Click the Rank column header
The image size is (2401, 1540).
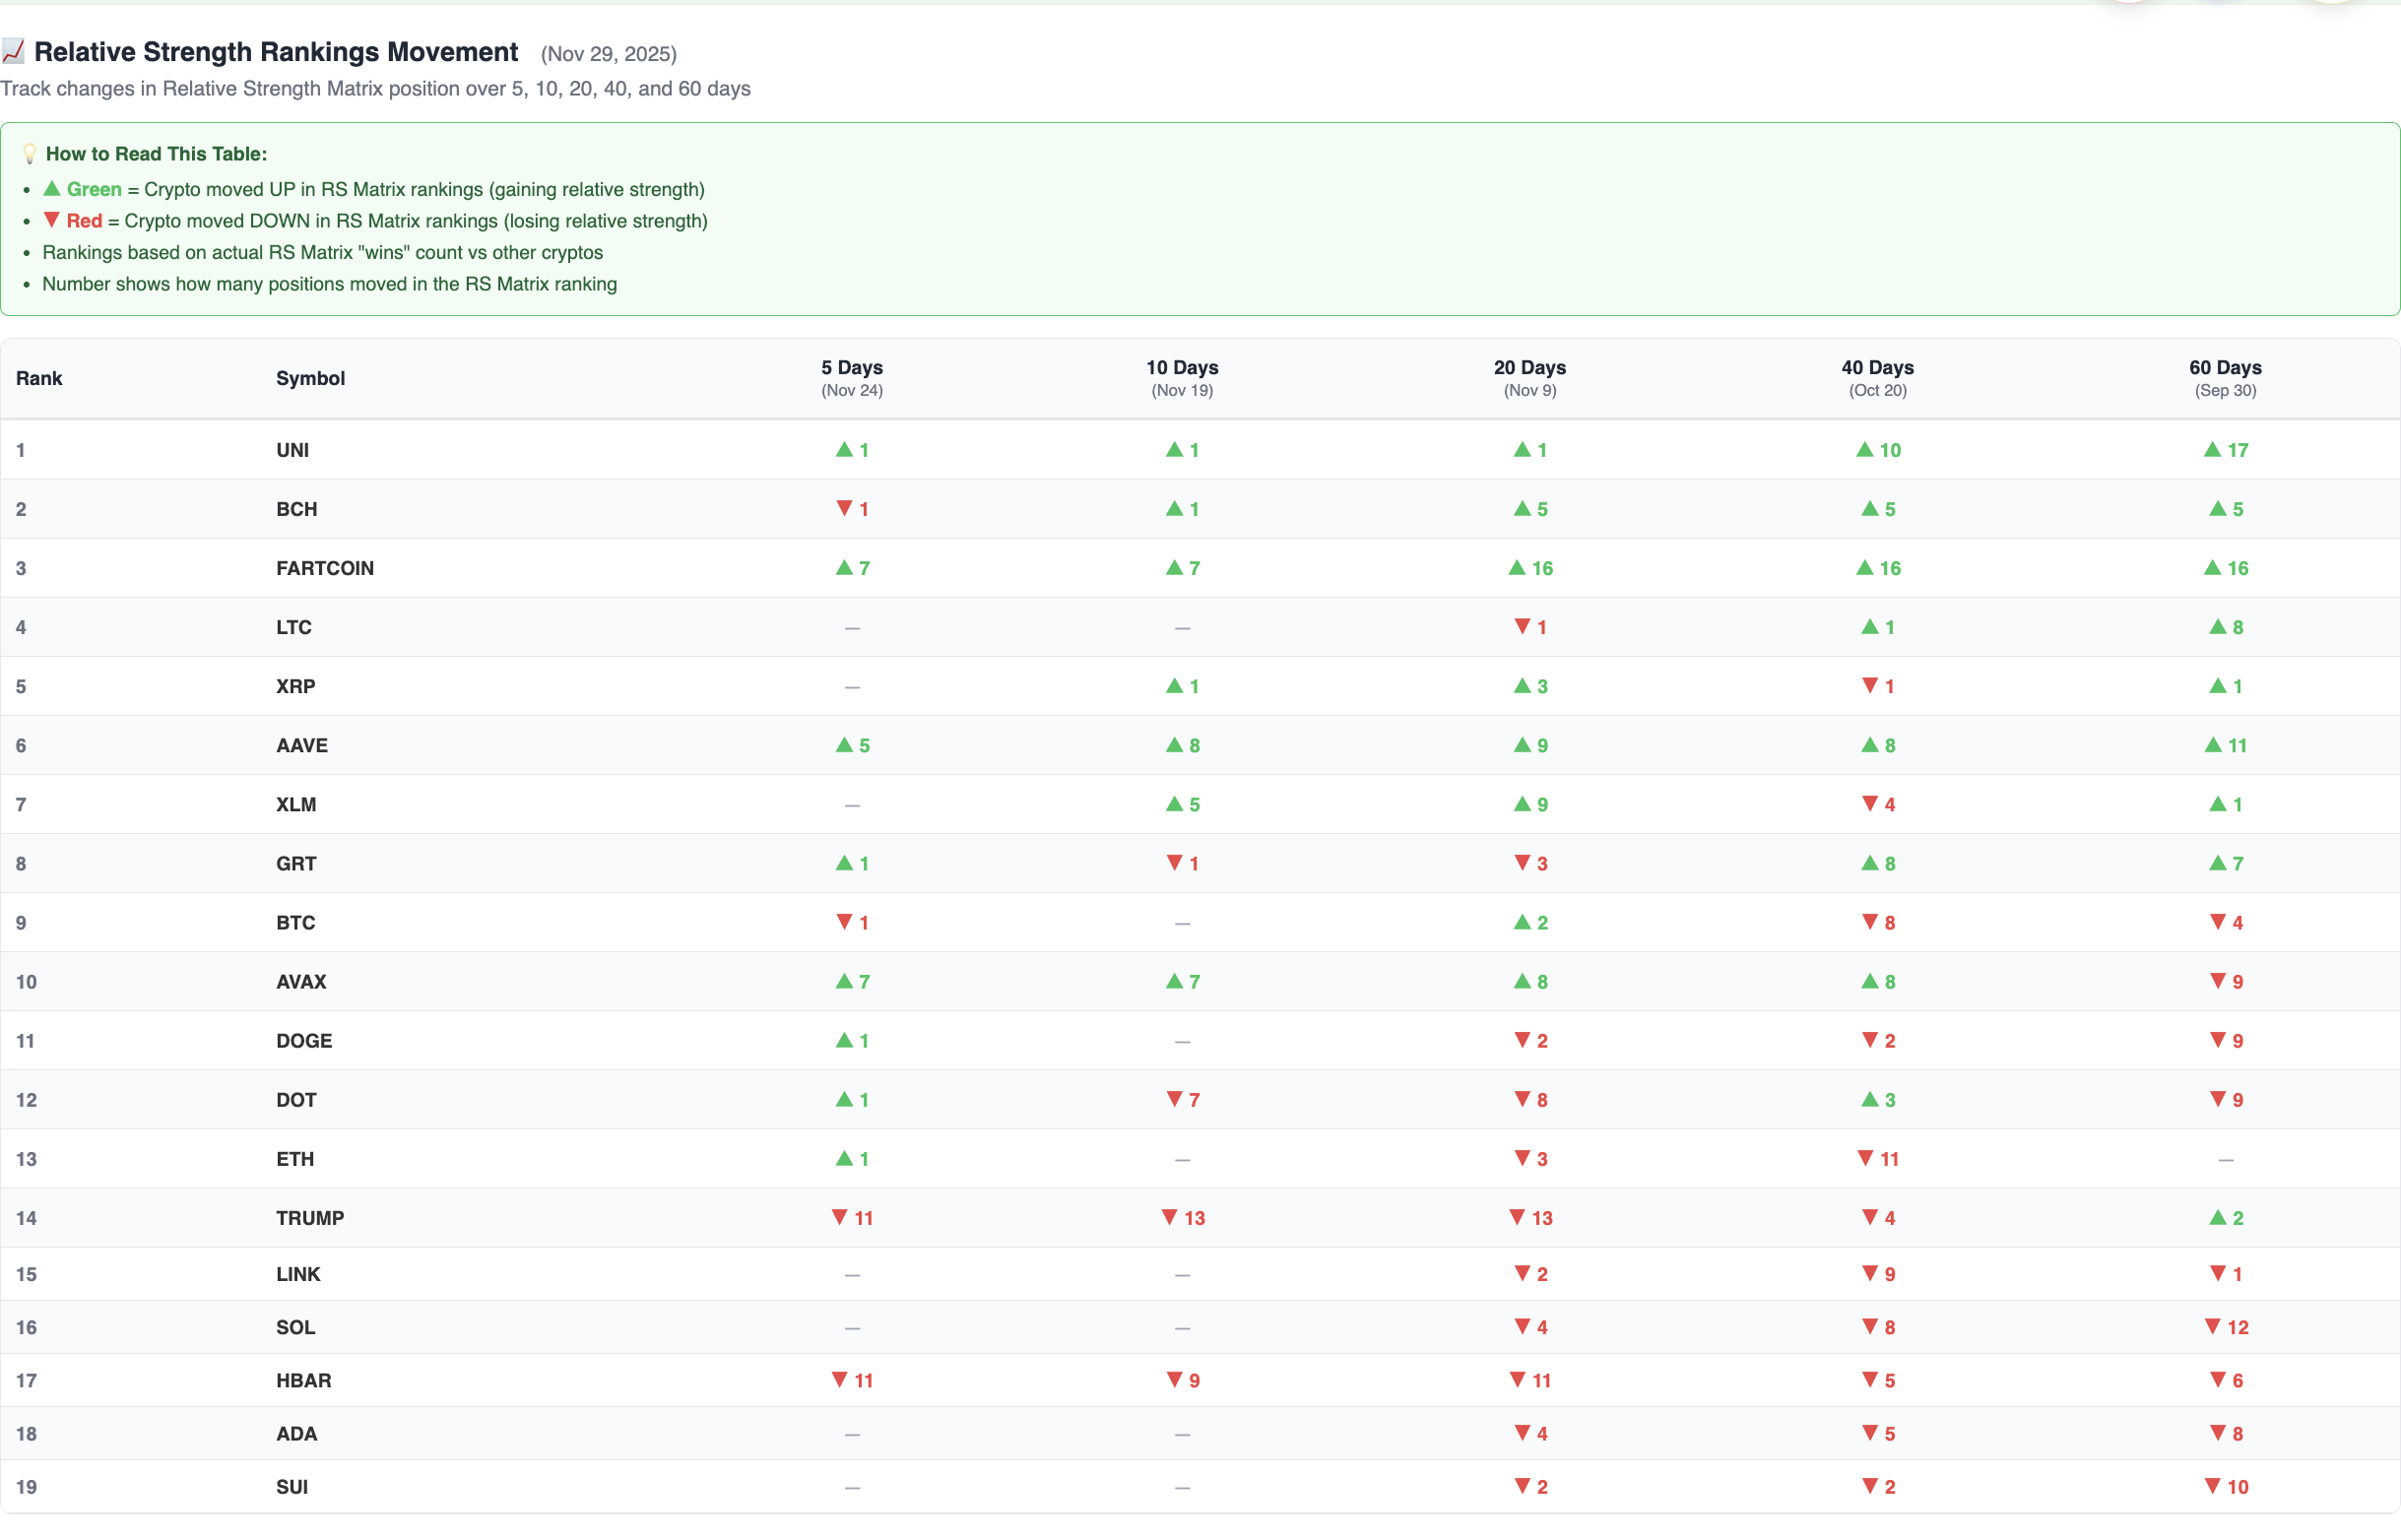click(38, 378)
